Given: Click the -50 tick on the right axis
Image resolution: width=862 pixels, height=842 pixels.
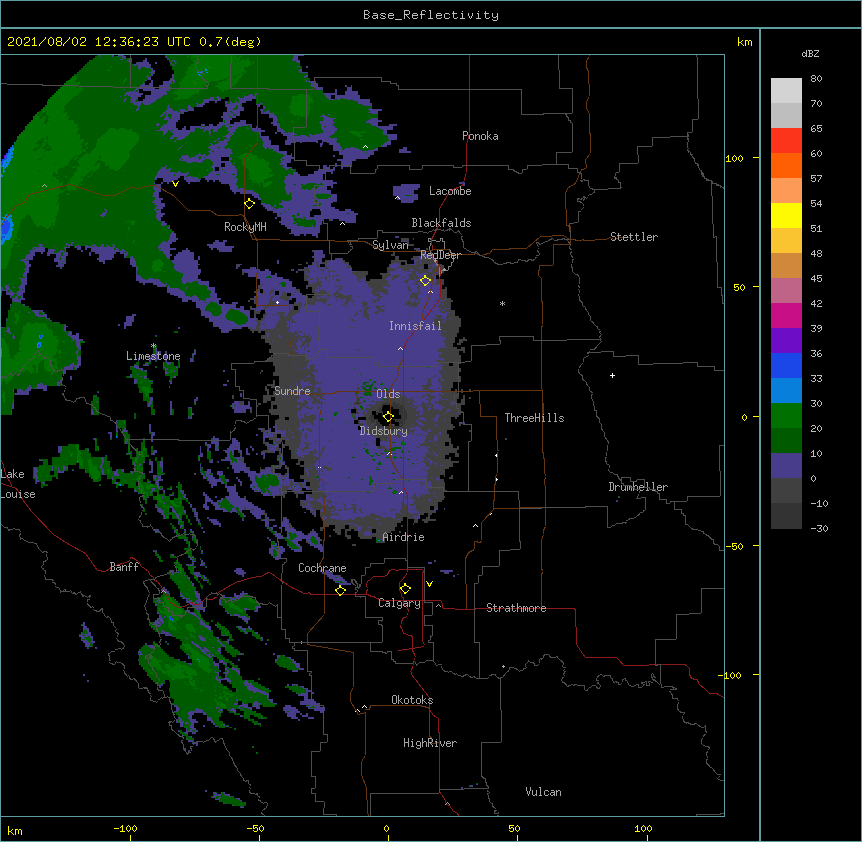Looking at the screenshot, I should click(x=734, y=546).
